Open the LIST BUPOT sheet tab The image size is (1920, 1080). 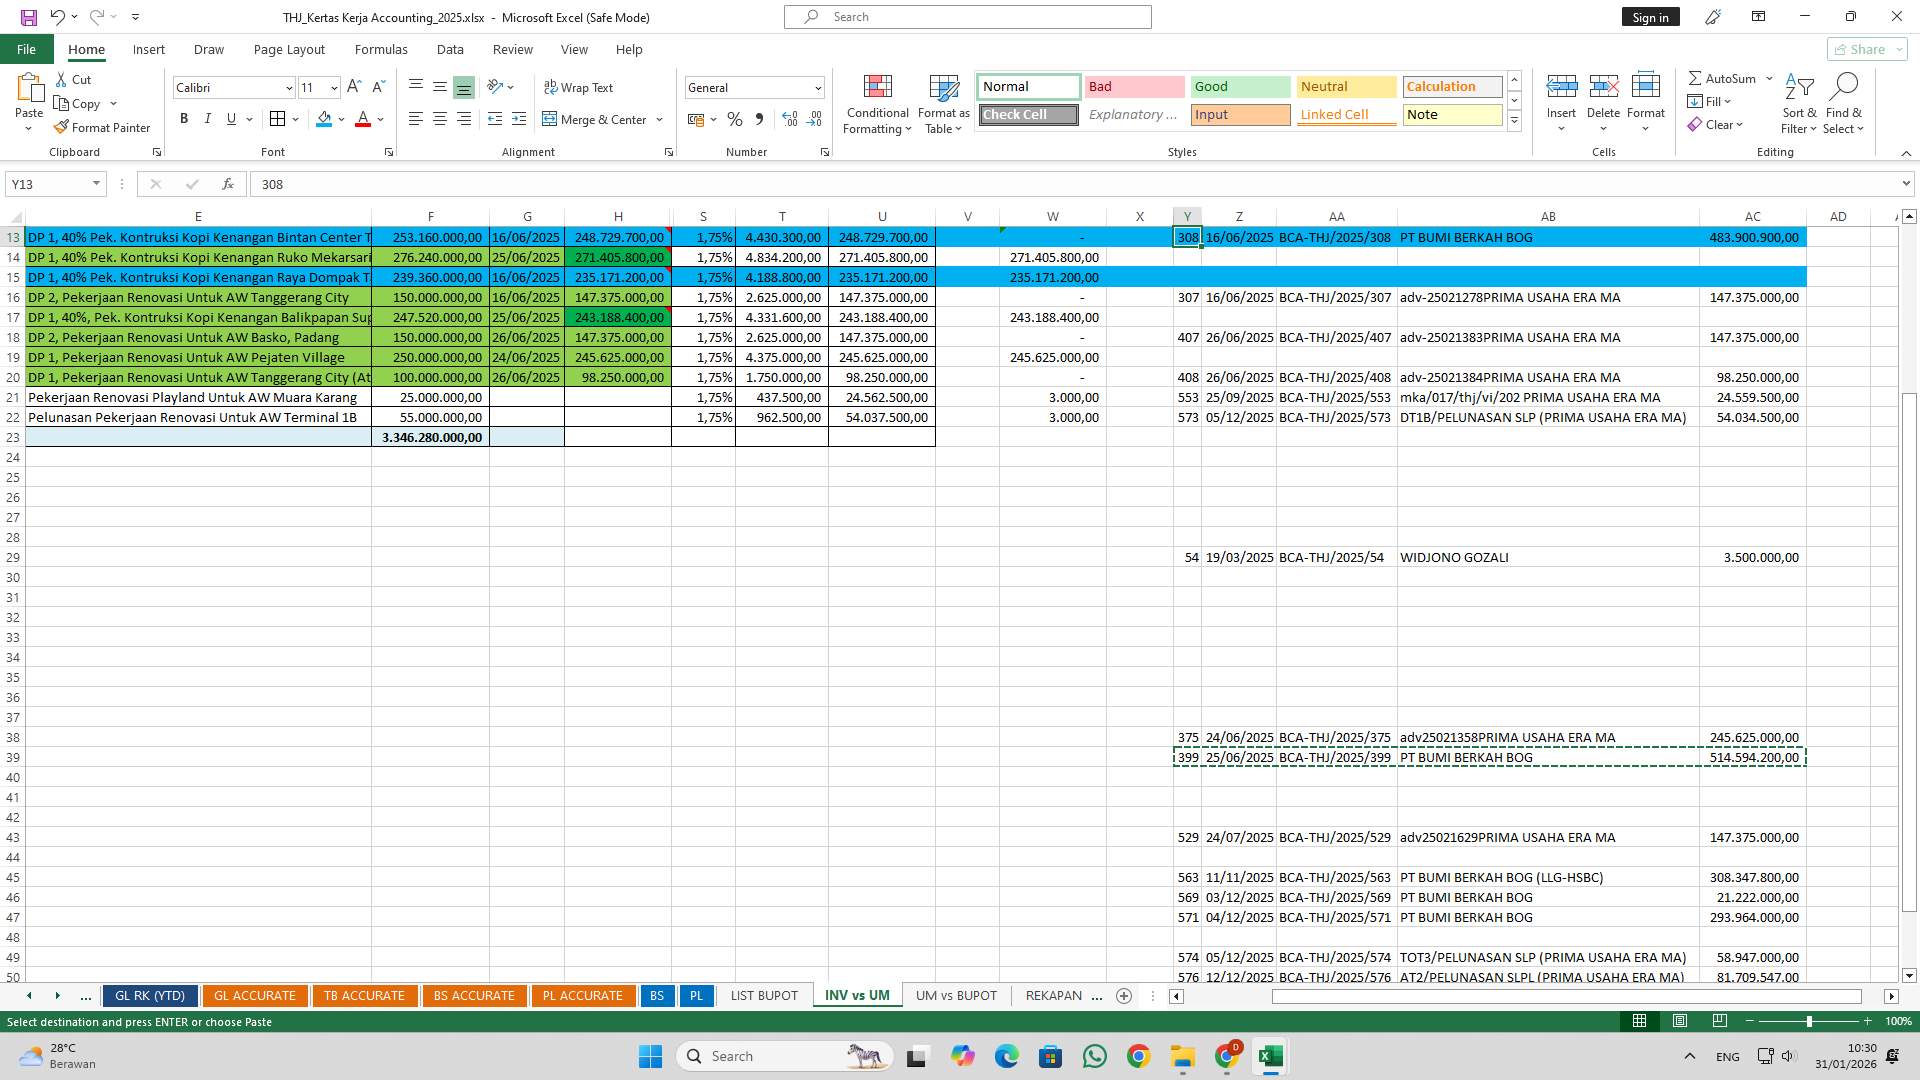click(763, 995)
